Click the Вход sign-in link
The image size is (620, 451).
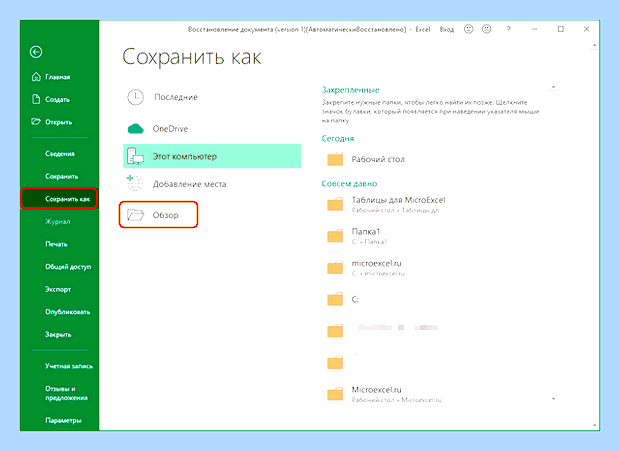pyautogui.click(x=447, y=29)
